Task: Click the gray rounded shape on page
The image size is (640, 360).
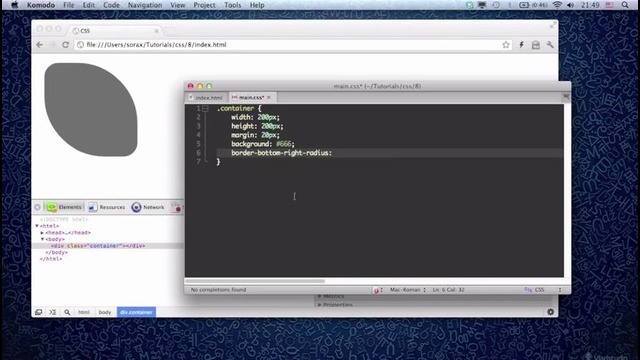Action: (91, 109)
